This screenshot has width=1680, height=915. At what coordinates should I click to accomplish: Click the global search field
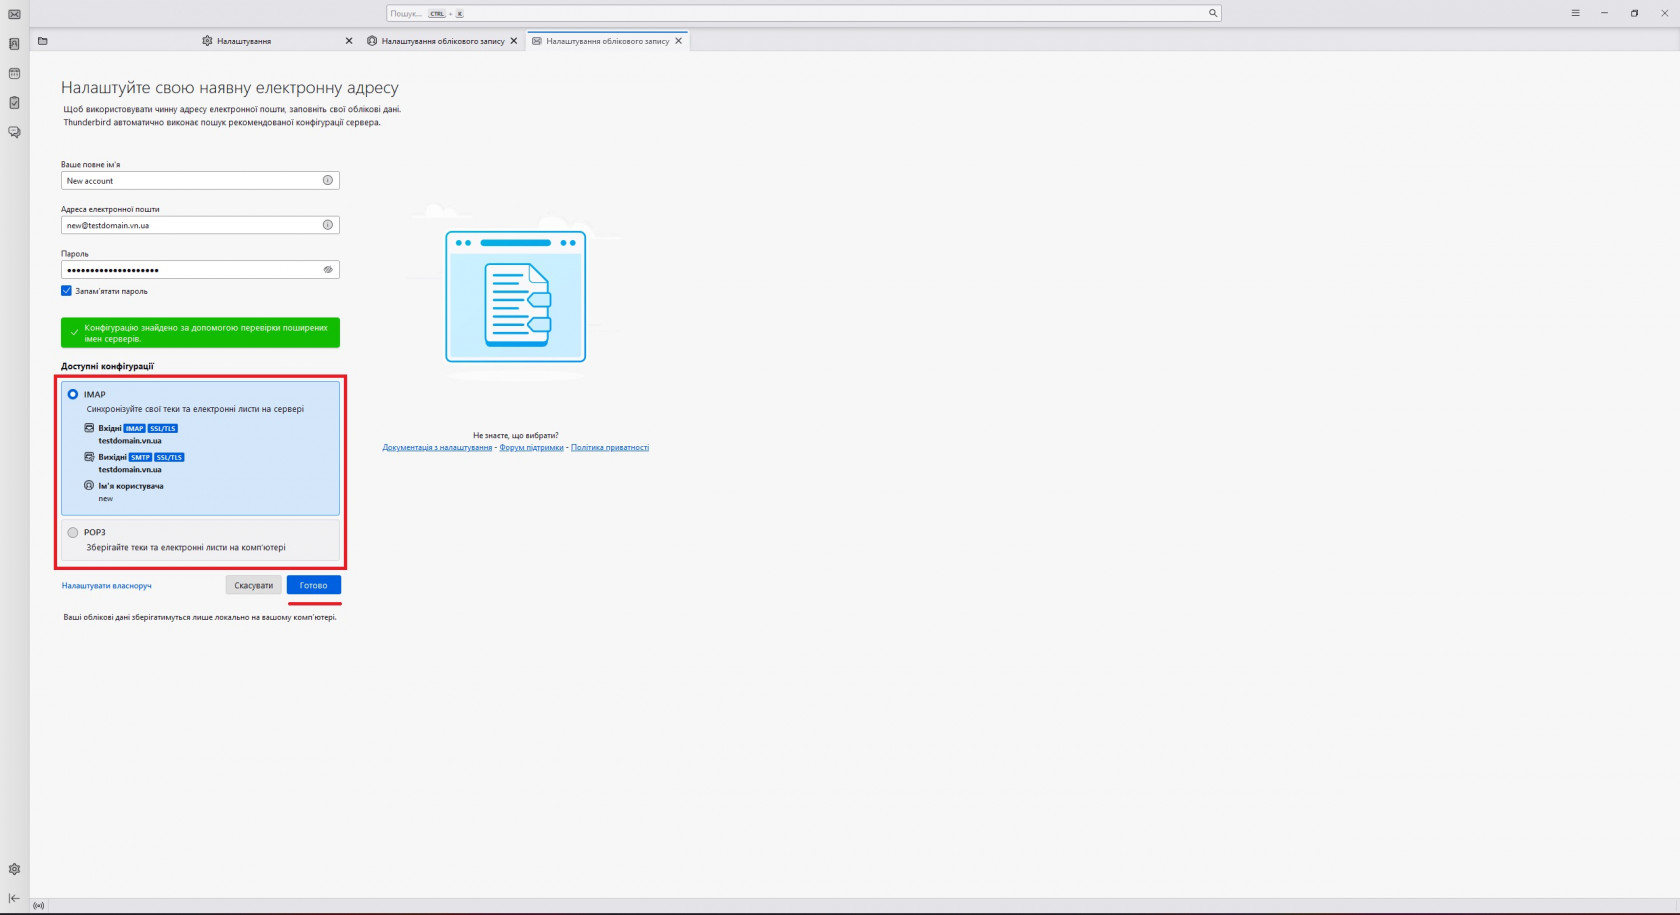pyautogui.click(x=800, y=13)
